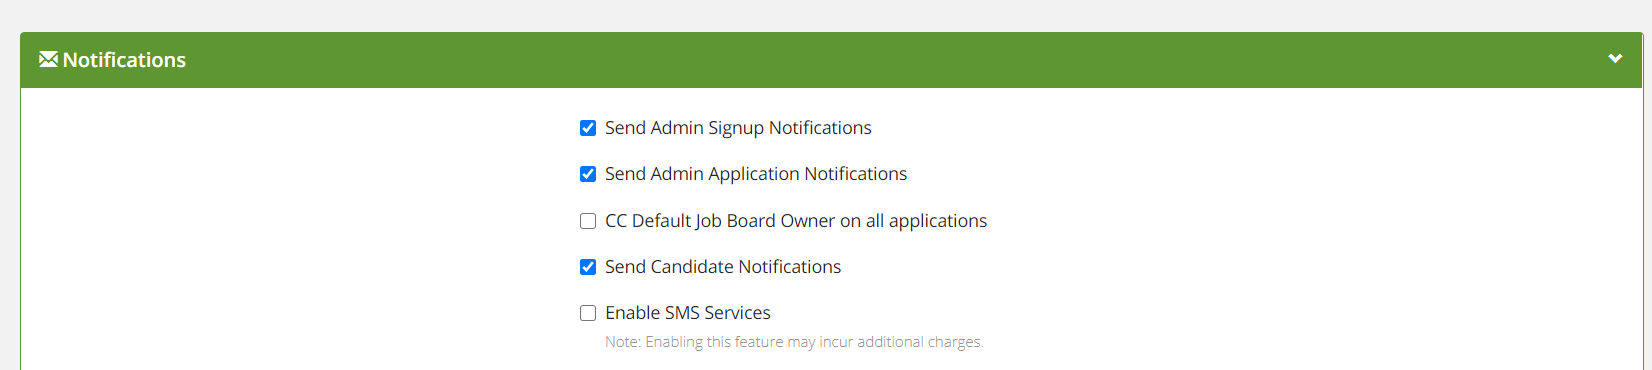The height and width of the screenshot is (370, 1652).
Task: Click the 'Send Admin Application Notifications' label text
Action: 756,174
